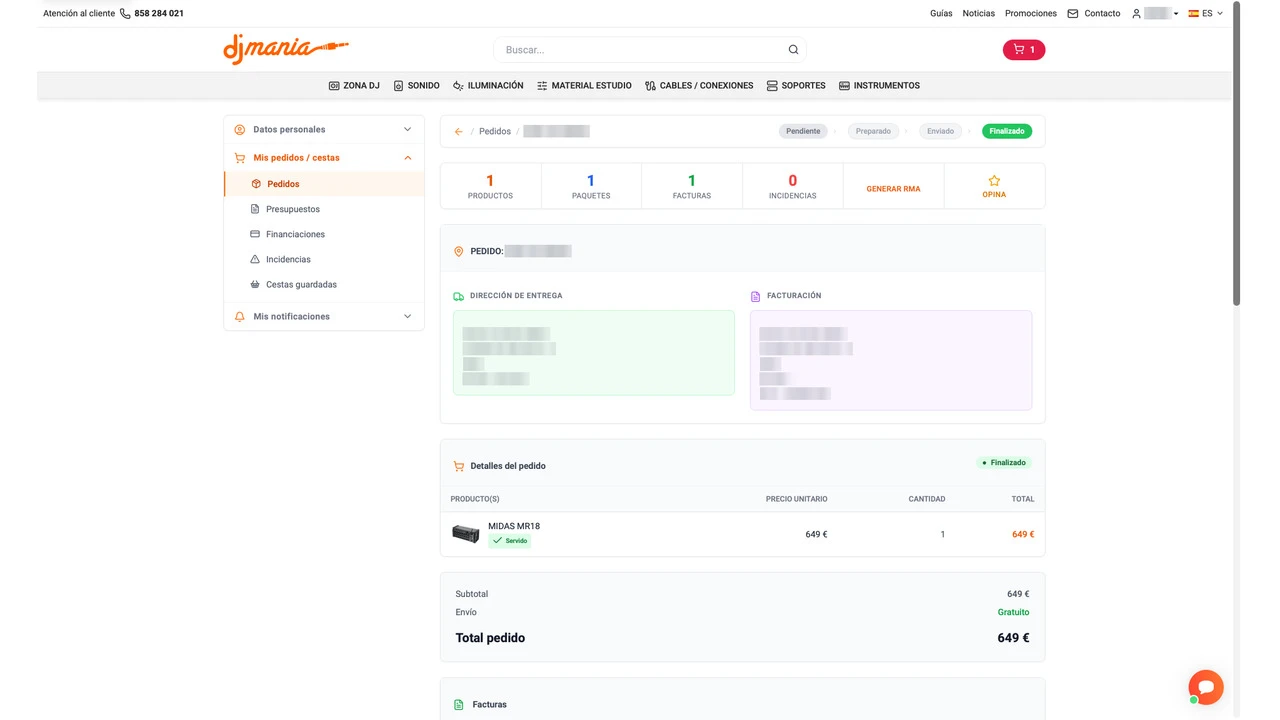Open the ILUMINACIÓN menu
Viewport: 1280px width, 720px height.
(488, 86)
